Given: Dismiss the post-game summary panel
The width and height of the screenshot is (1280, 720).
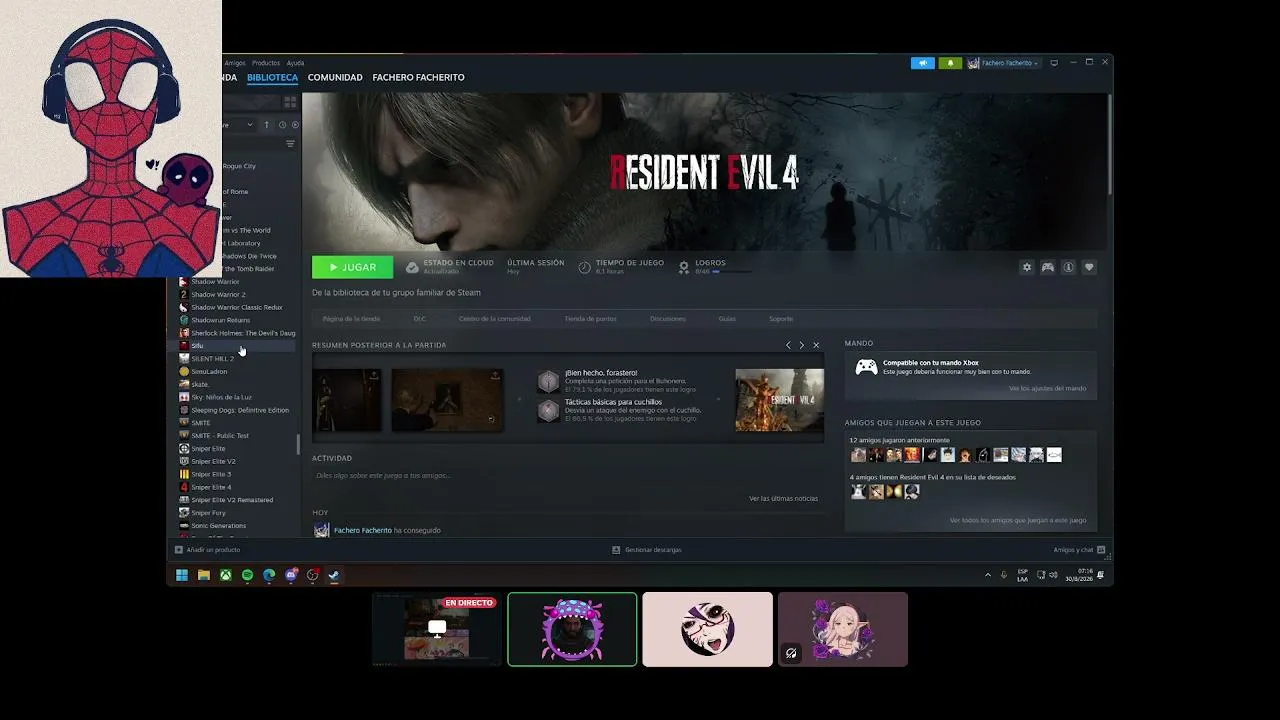Looking at the screenshot, I should pyautogui.click(x=816, y=345).
